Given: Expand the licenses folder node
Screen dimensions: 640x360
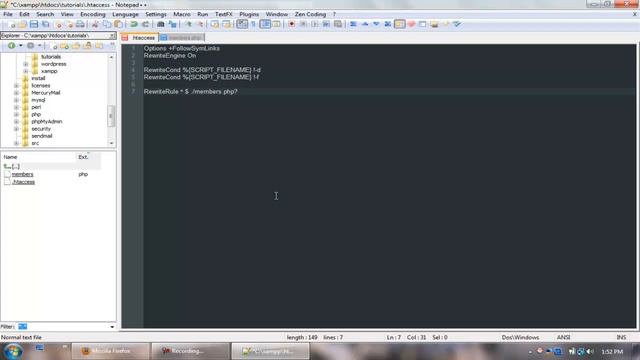Looking at the screenshot, I should [x=16, y=86].
